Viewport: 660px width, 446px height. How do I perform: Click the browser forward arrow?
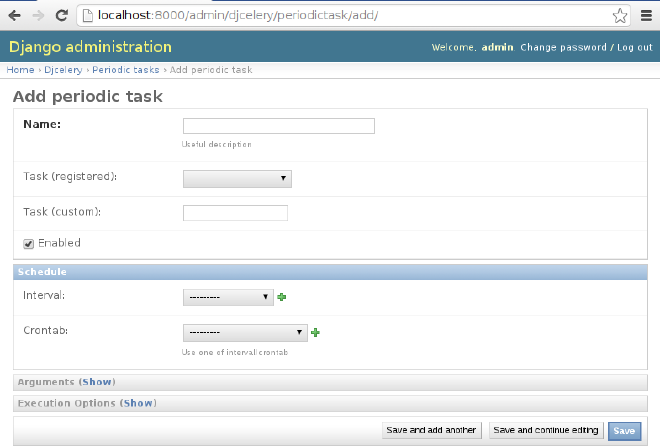(x=38, y=16)
